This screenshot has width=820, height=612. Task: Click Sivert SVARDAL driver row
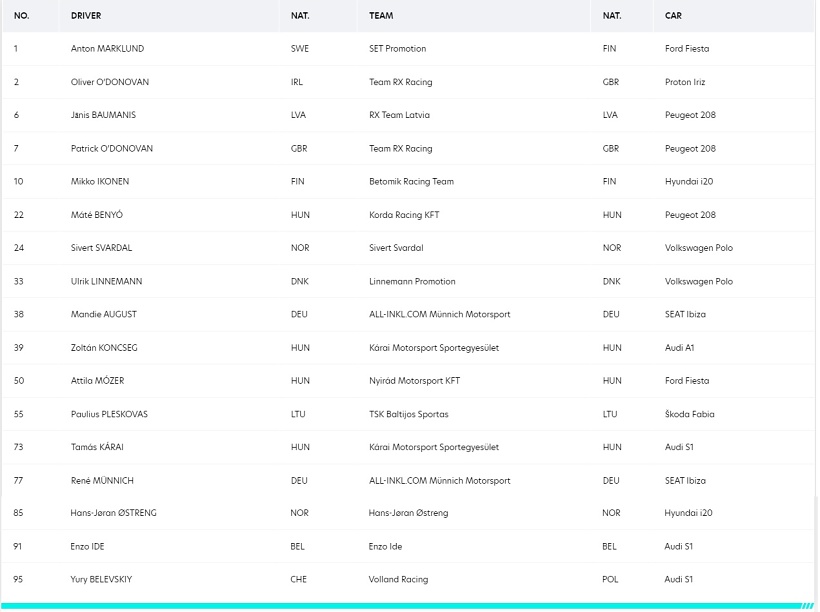(408, 248)
